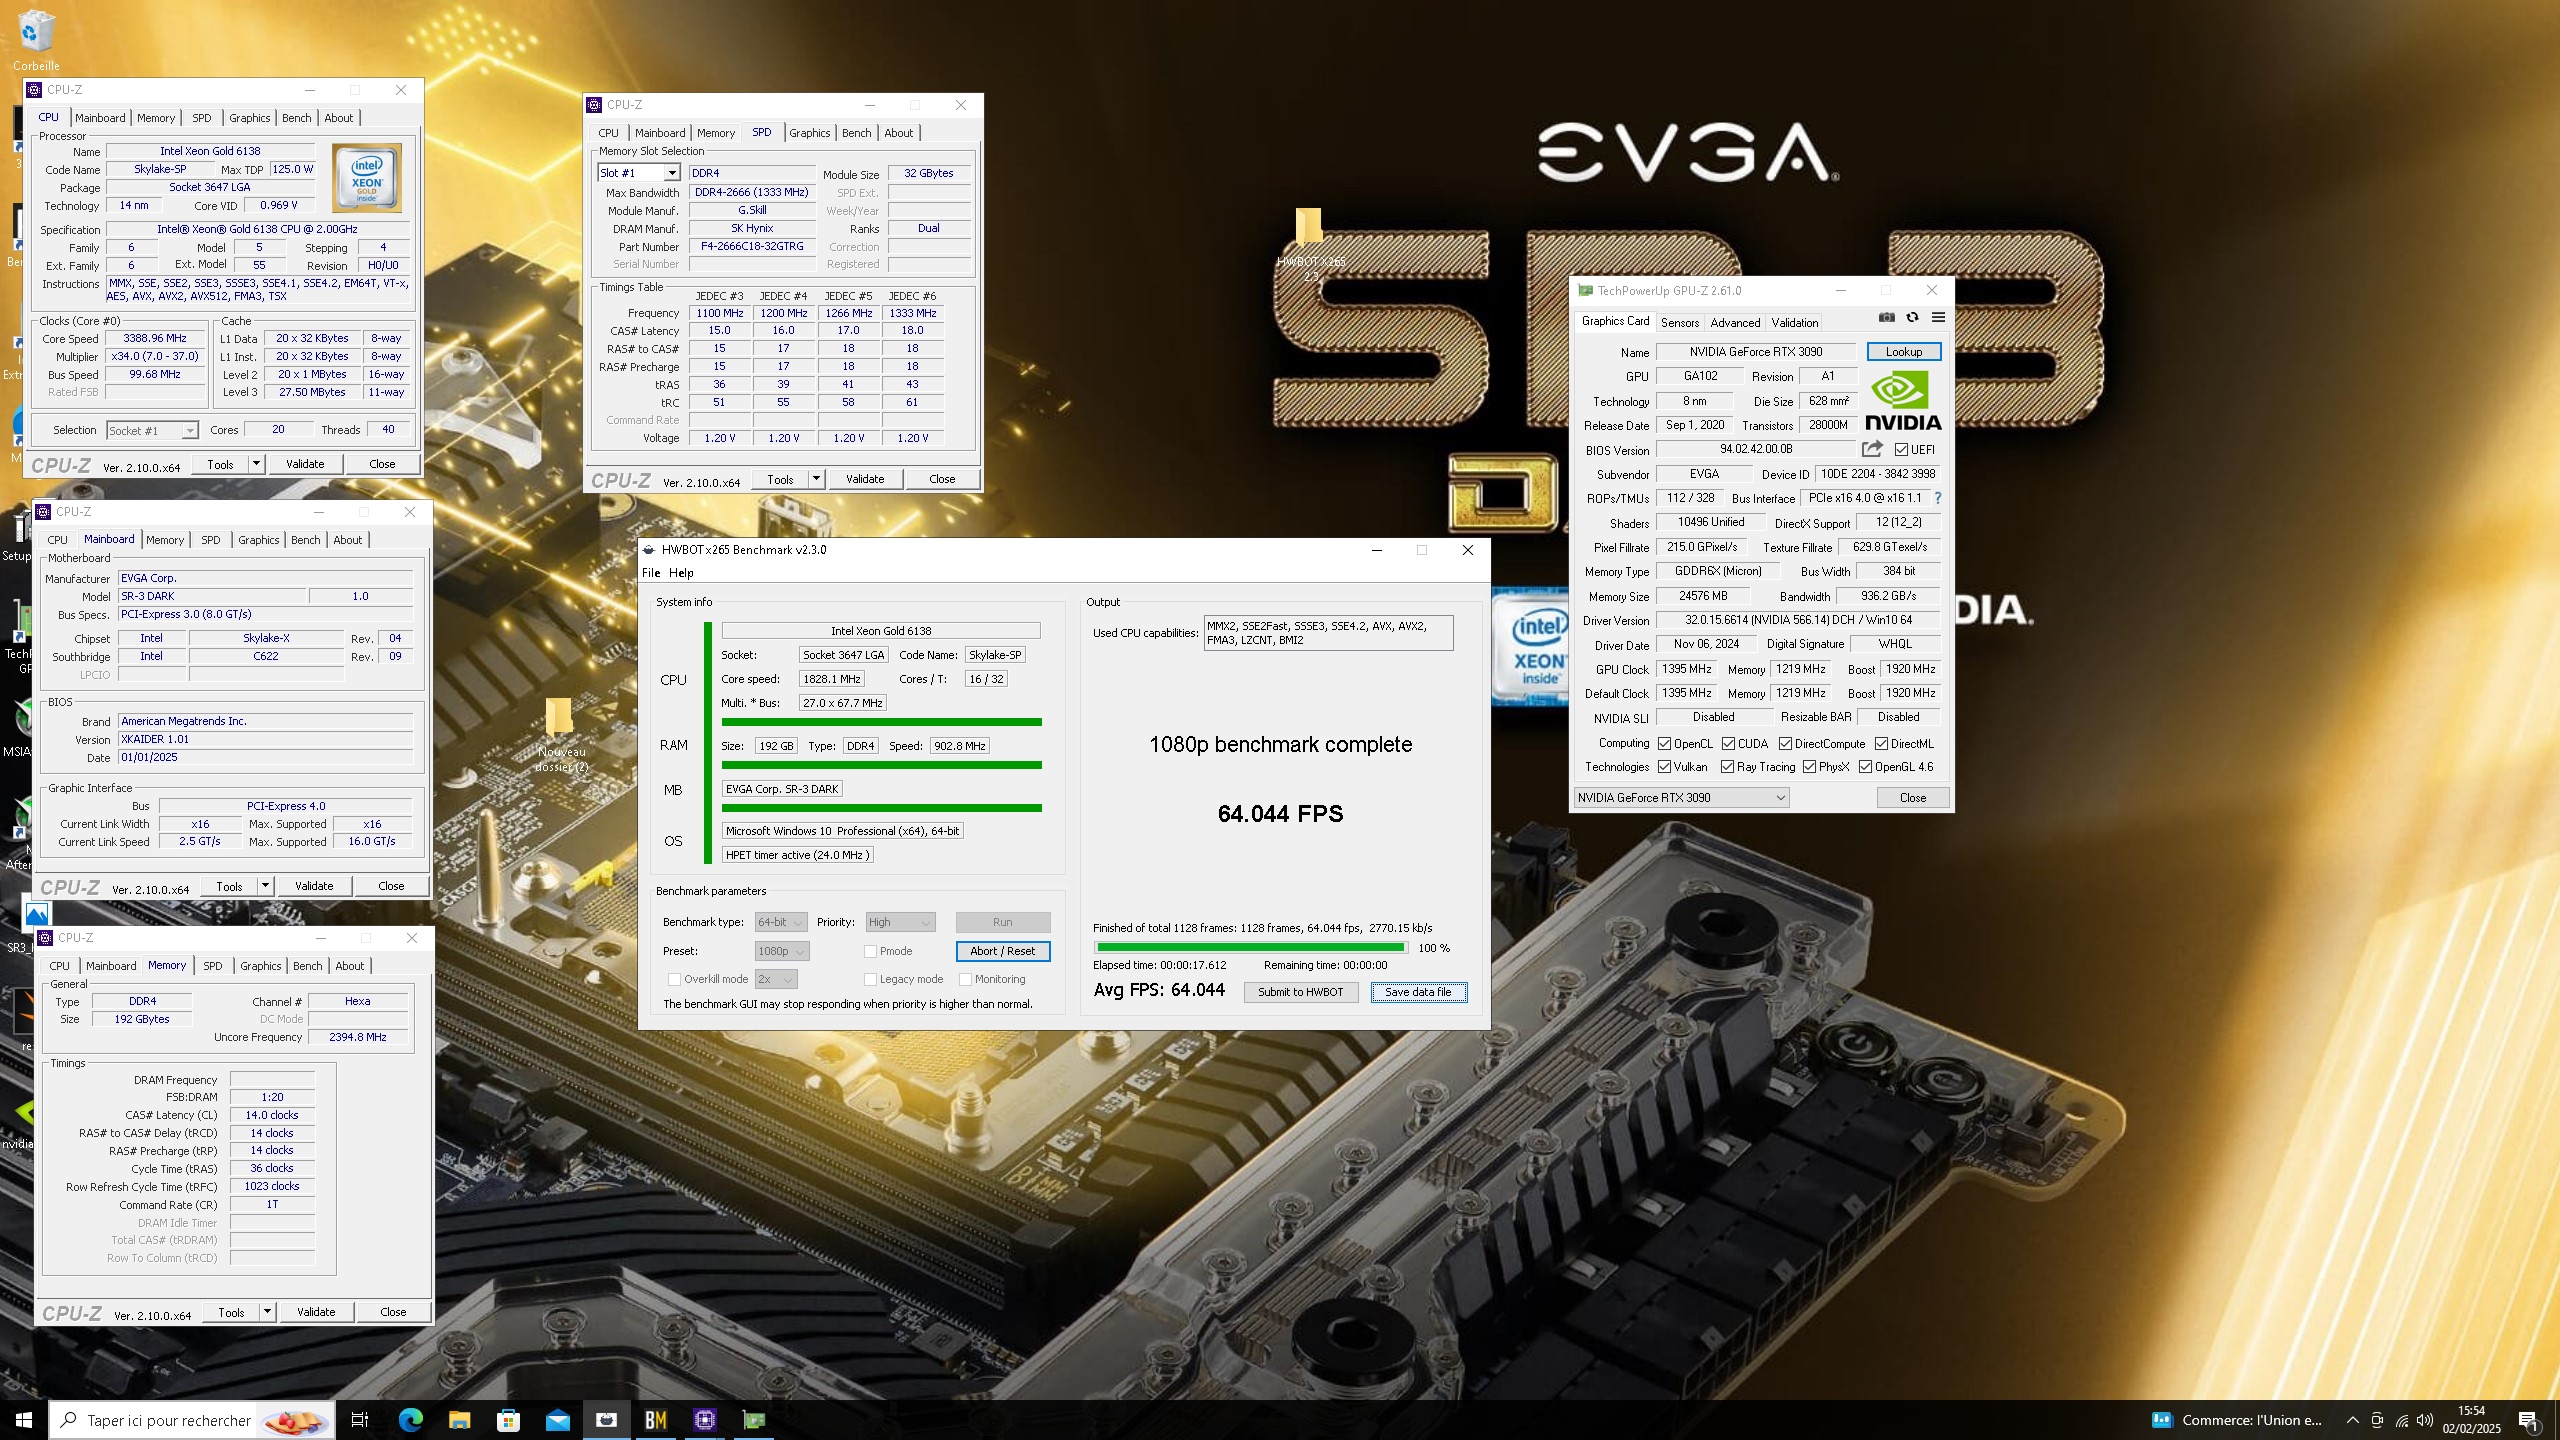Open Help menu in HWBOT x265
The width and height of the screenshot is (2560, 1440).
click(x=681, y=573)
